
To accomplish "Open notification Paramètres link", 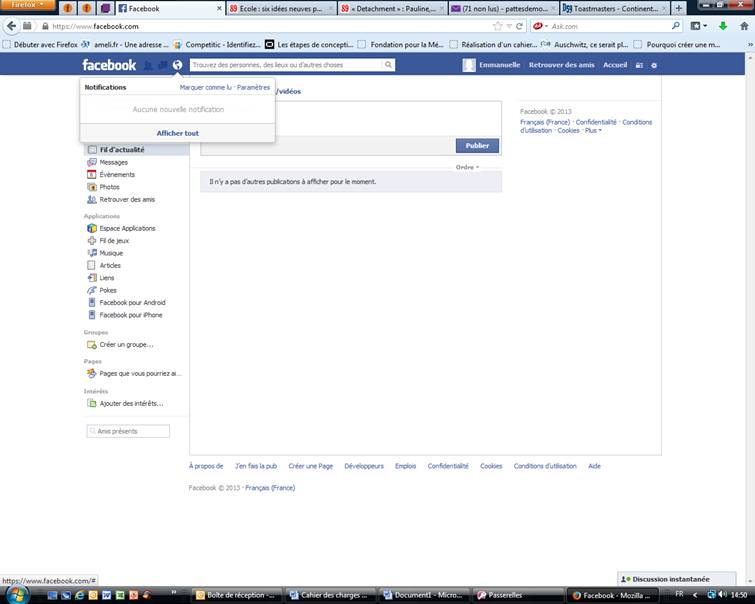I will pyautogui.click(x=253, y=87).
